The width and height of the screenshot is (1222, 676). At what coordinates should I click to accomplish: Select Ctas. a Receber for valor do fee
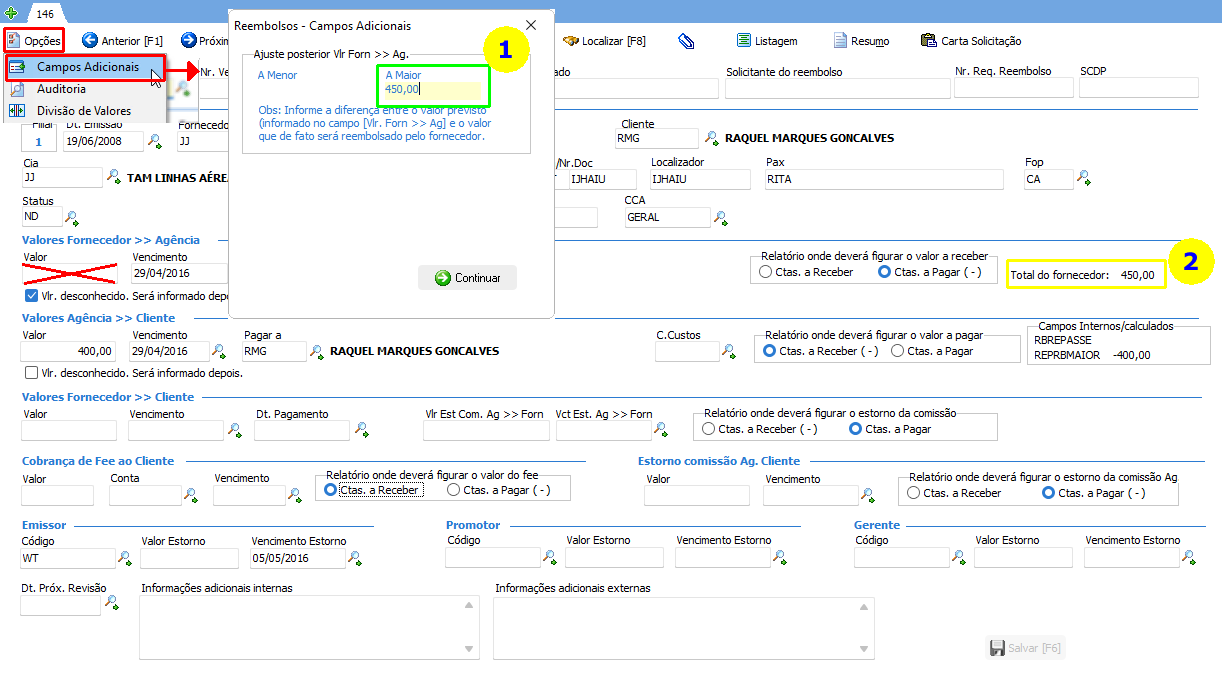[330, 490]
